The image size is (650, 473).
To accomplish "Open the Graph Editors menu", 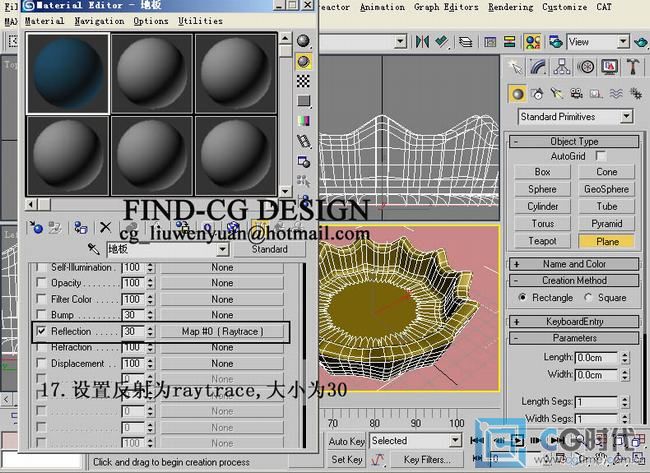I will 446,7.
